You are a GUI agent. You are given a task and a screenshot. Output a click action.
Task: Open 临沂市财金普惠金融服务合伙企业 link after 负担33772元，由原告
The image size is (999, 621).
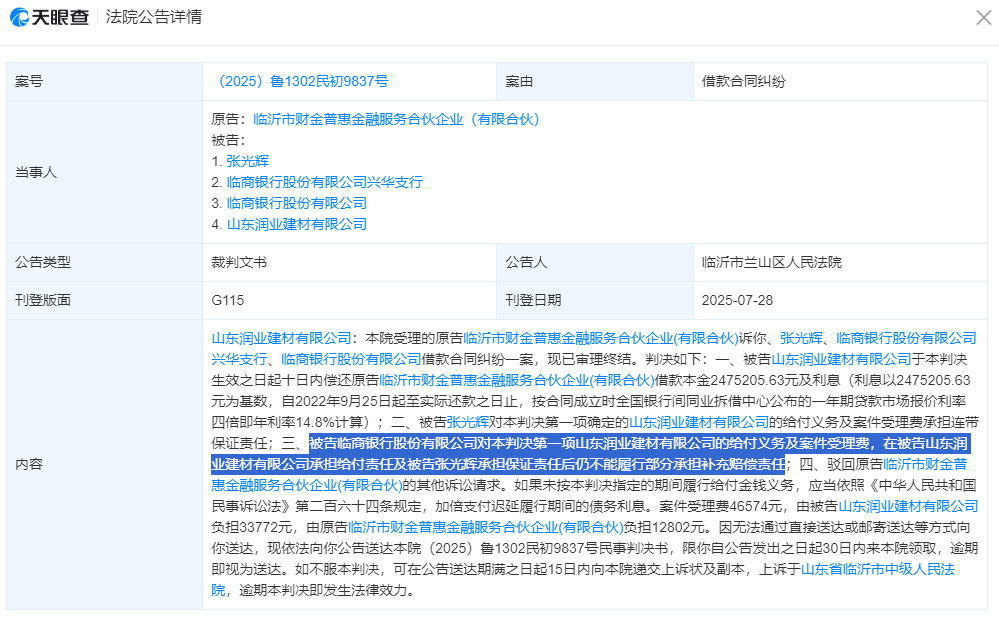coord(485,527)
